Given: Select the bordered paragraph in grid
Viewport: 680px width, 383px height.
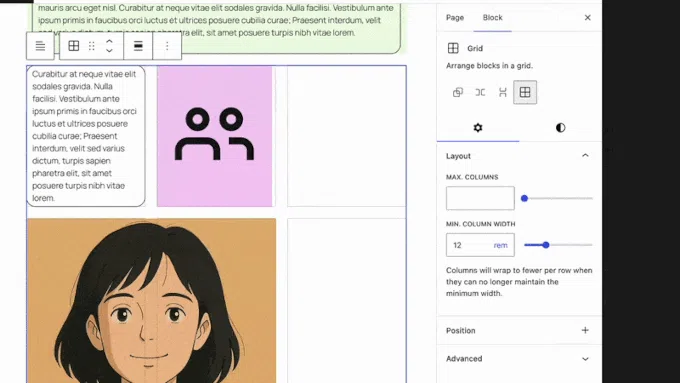Looking at the screenshot, I should click(x=86, y=136).
